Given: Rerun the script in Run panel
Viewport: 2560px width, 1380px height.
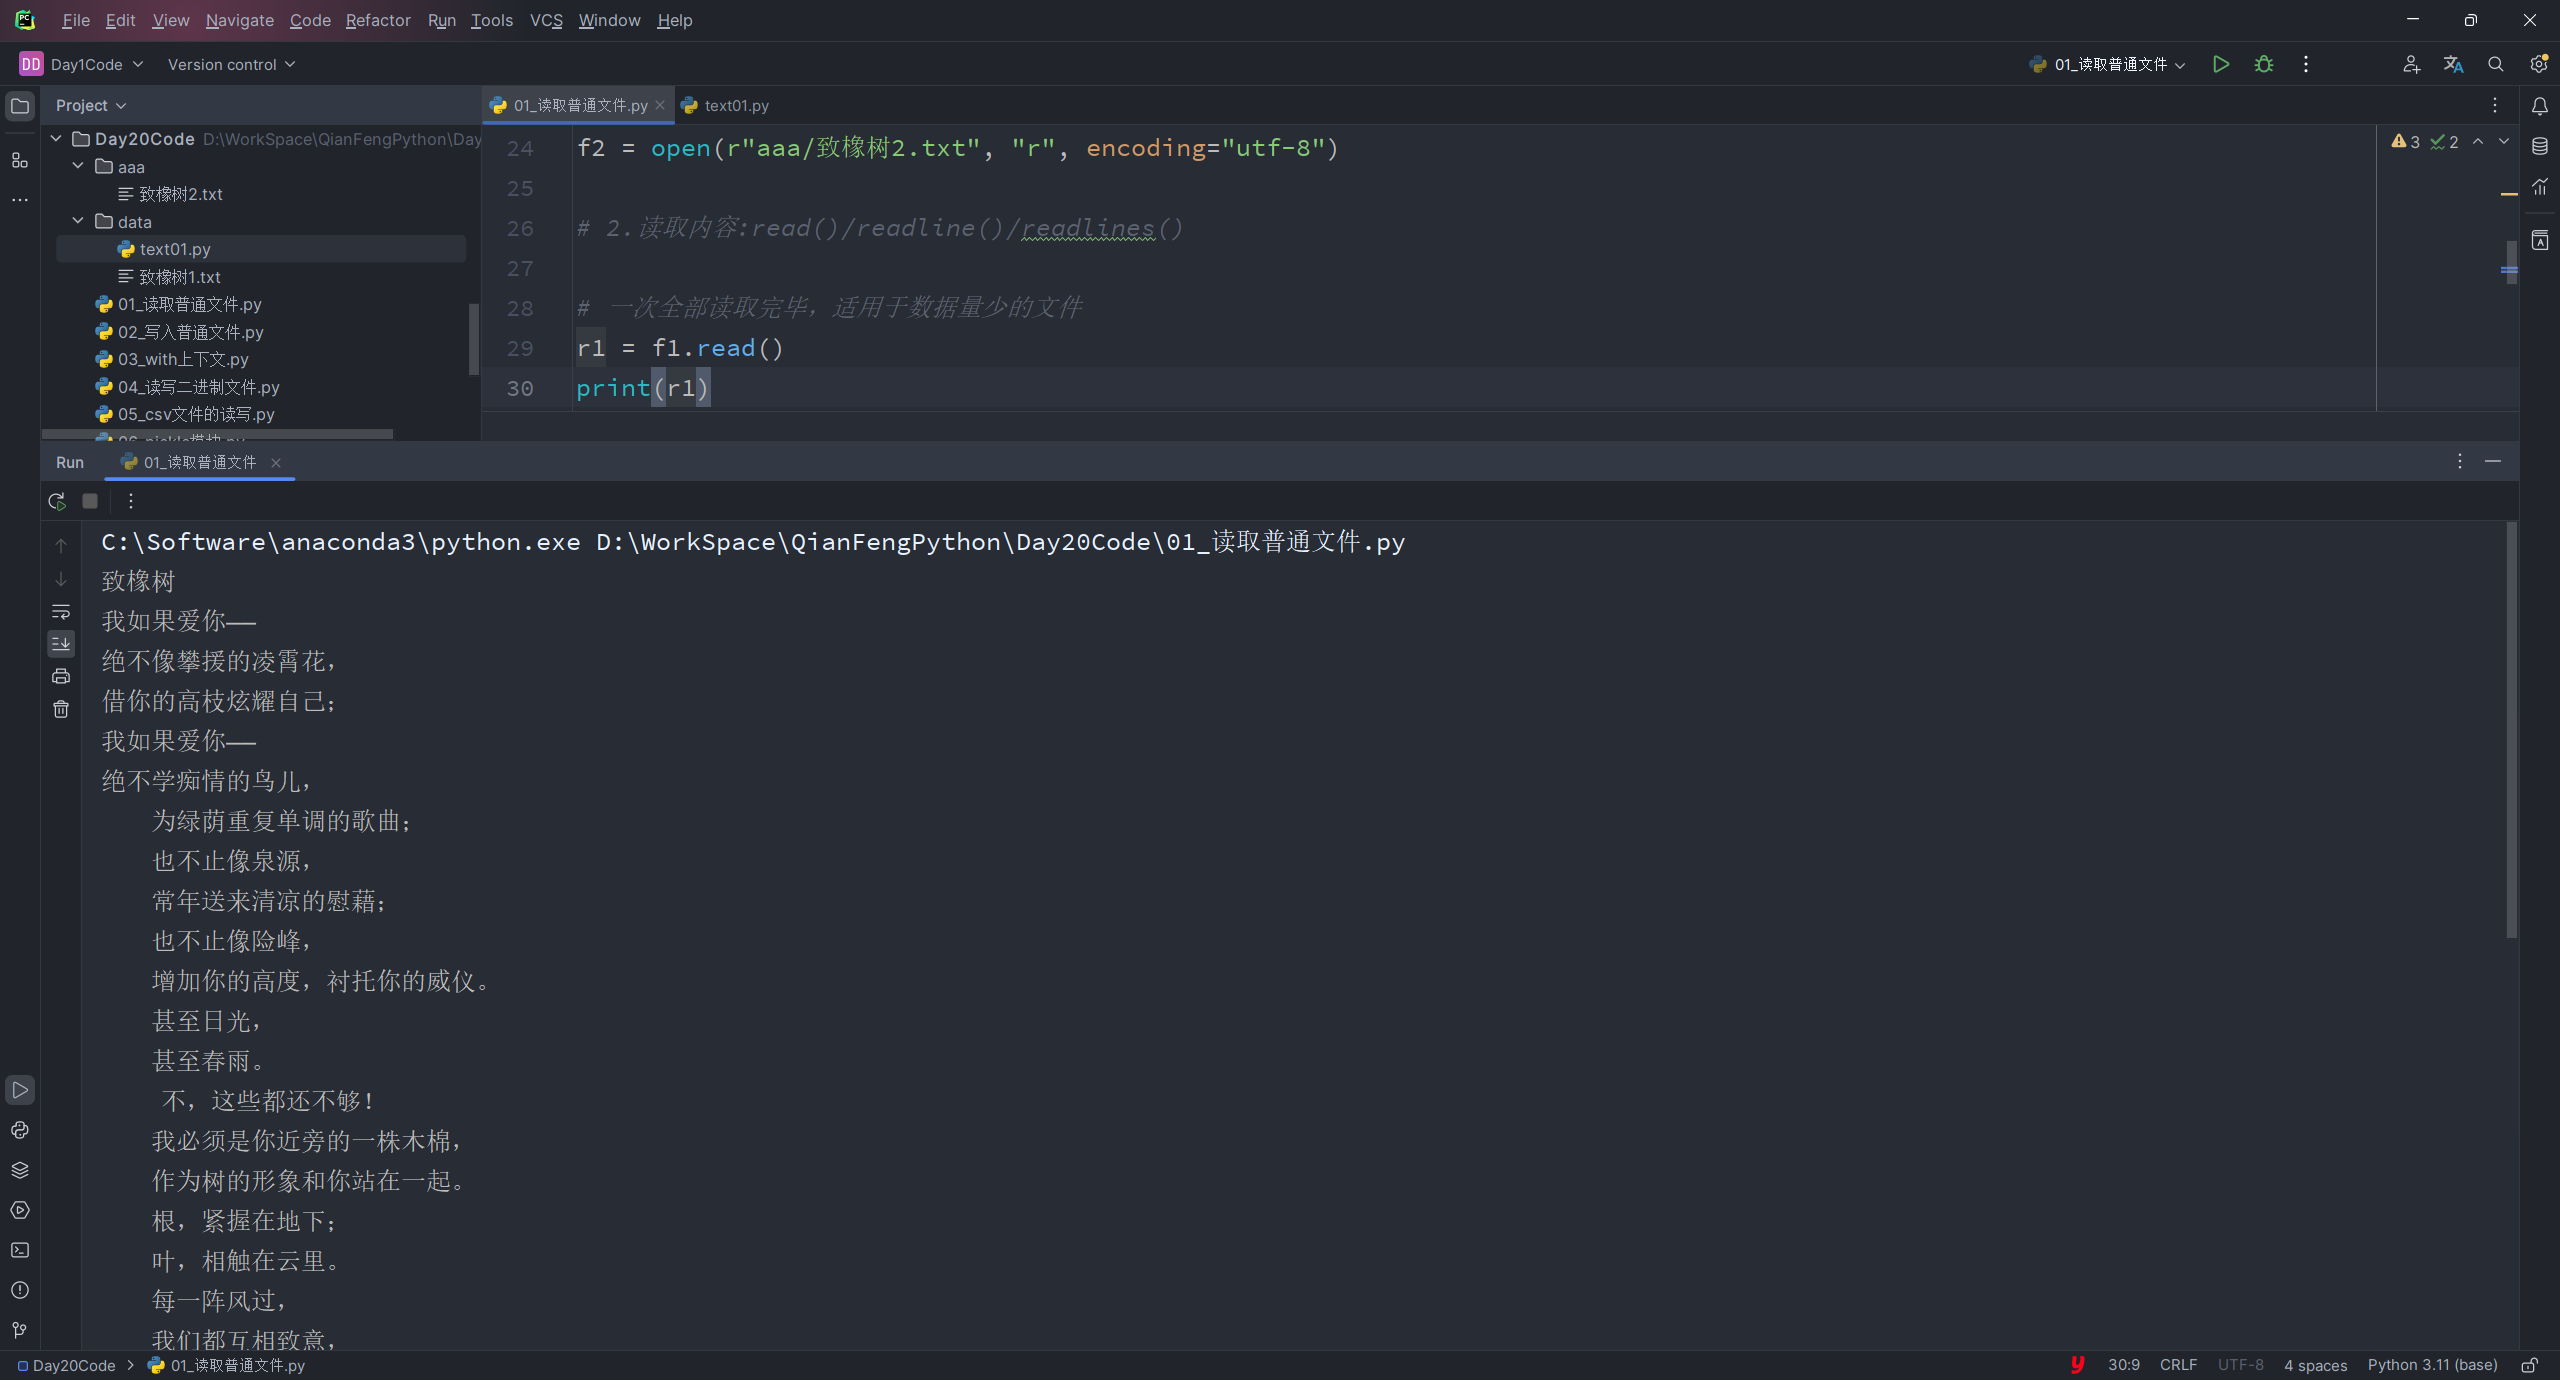Looking at the screenshot, I should pos(57,501).
